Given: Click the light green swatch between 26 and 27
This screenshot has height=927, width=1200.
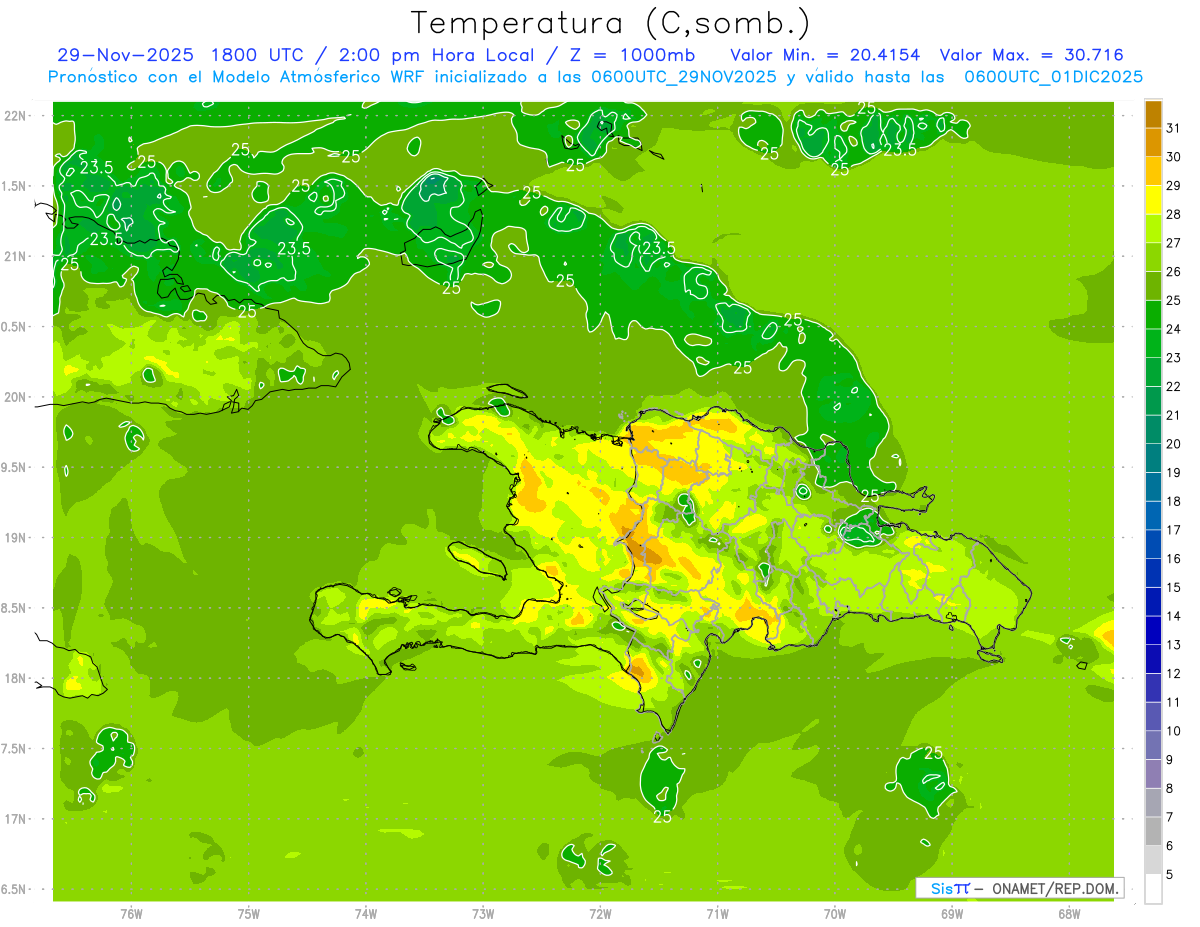Looking at the screenshot, I should pos(1153,258).
